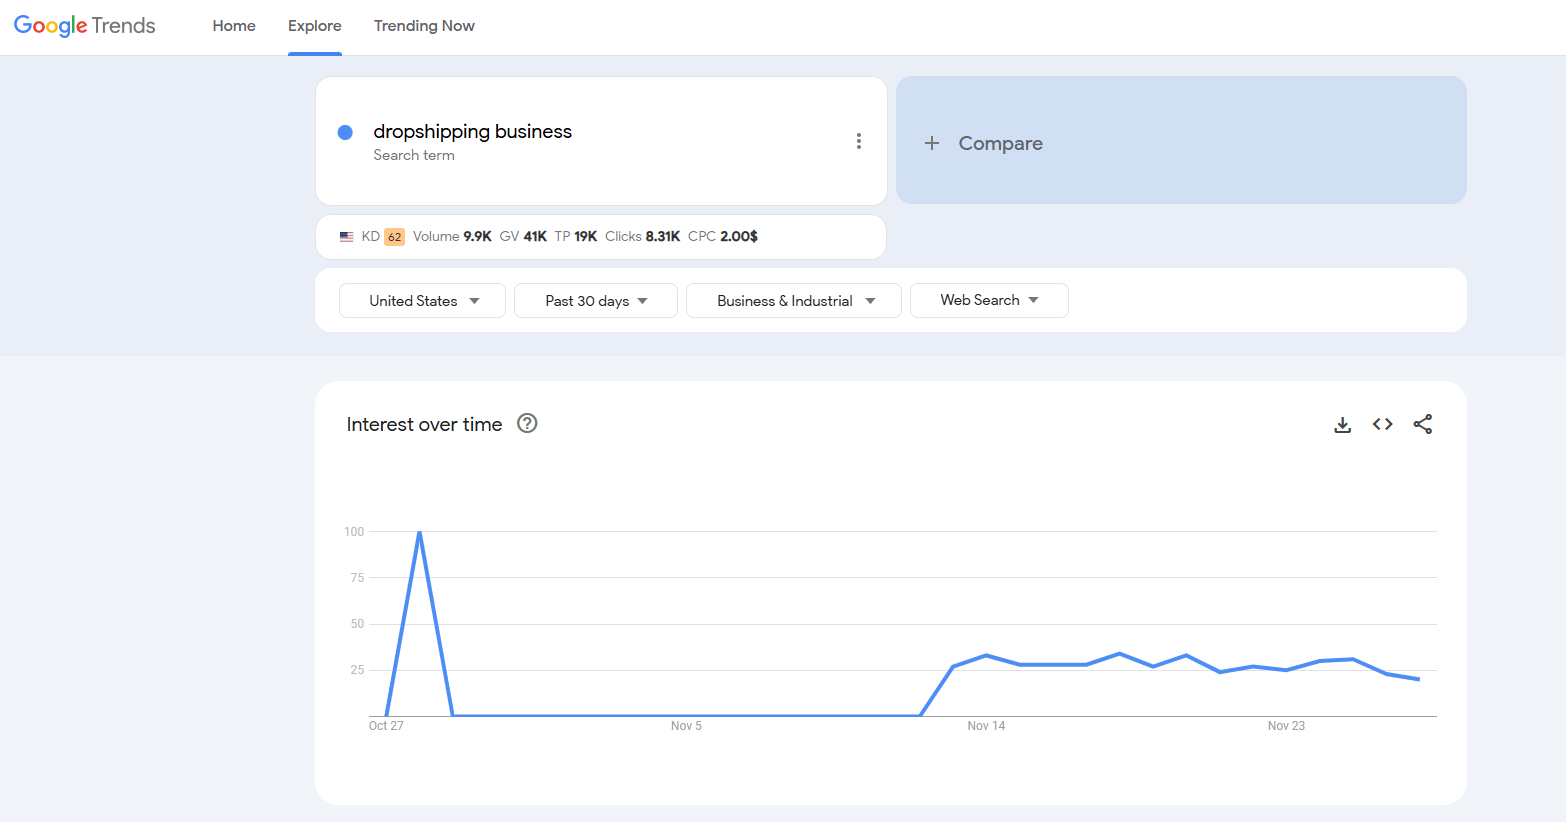Click the Nov 14 axis label
1566x822 pixels.
(986, 726)
